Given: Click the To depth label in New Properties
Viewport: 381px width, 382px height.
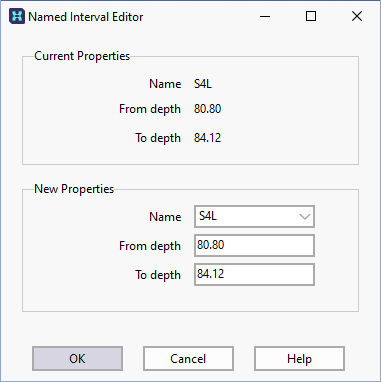Looking at the screenshot, I should (158, 275).
